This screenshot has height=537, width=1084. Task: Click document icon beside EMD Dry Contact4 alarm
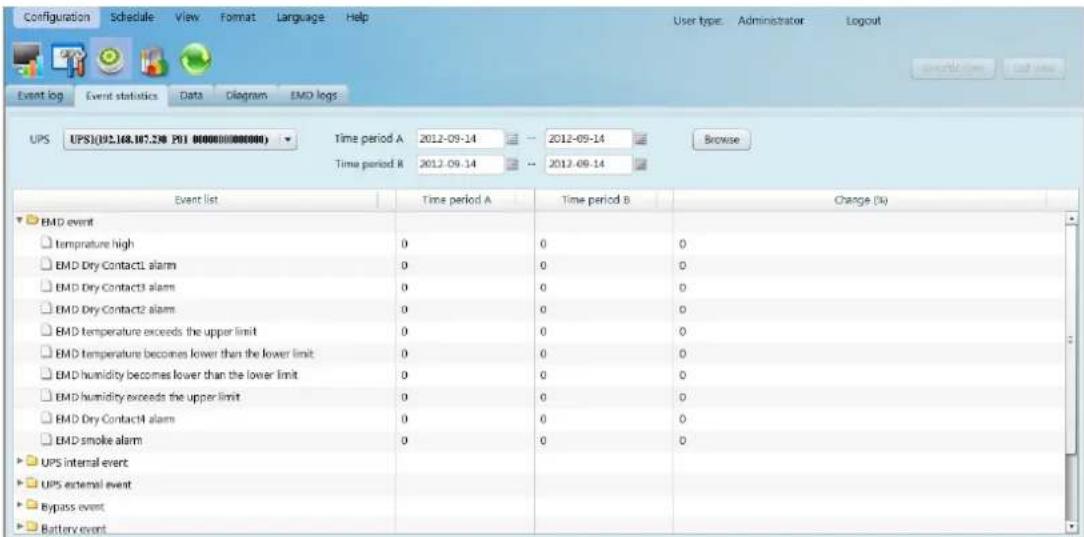46,418
